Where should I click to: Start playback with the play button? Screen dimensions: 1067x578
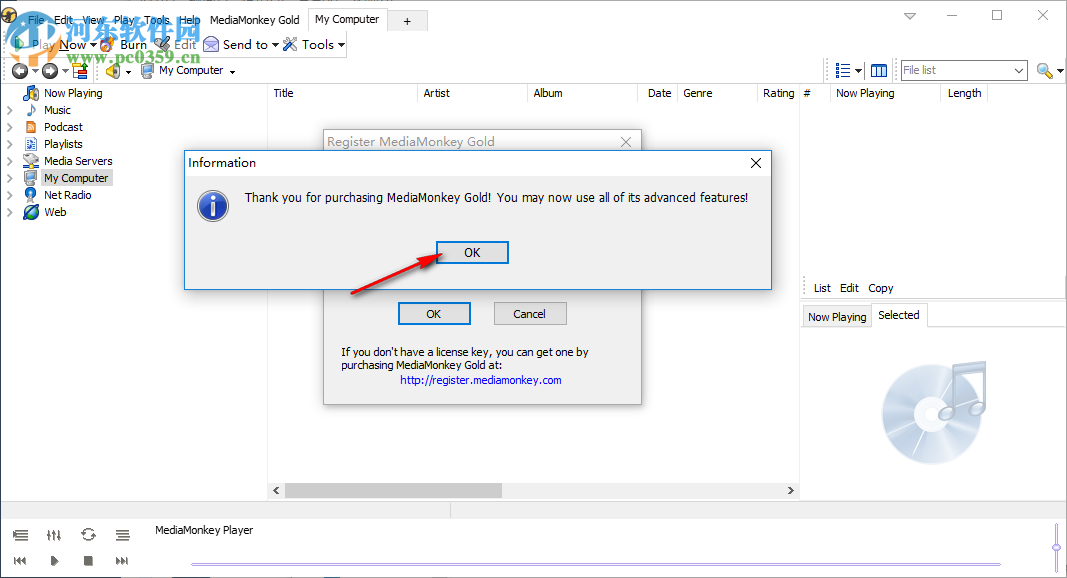tap(54, 561)
